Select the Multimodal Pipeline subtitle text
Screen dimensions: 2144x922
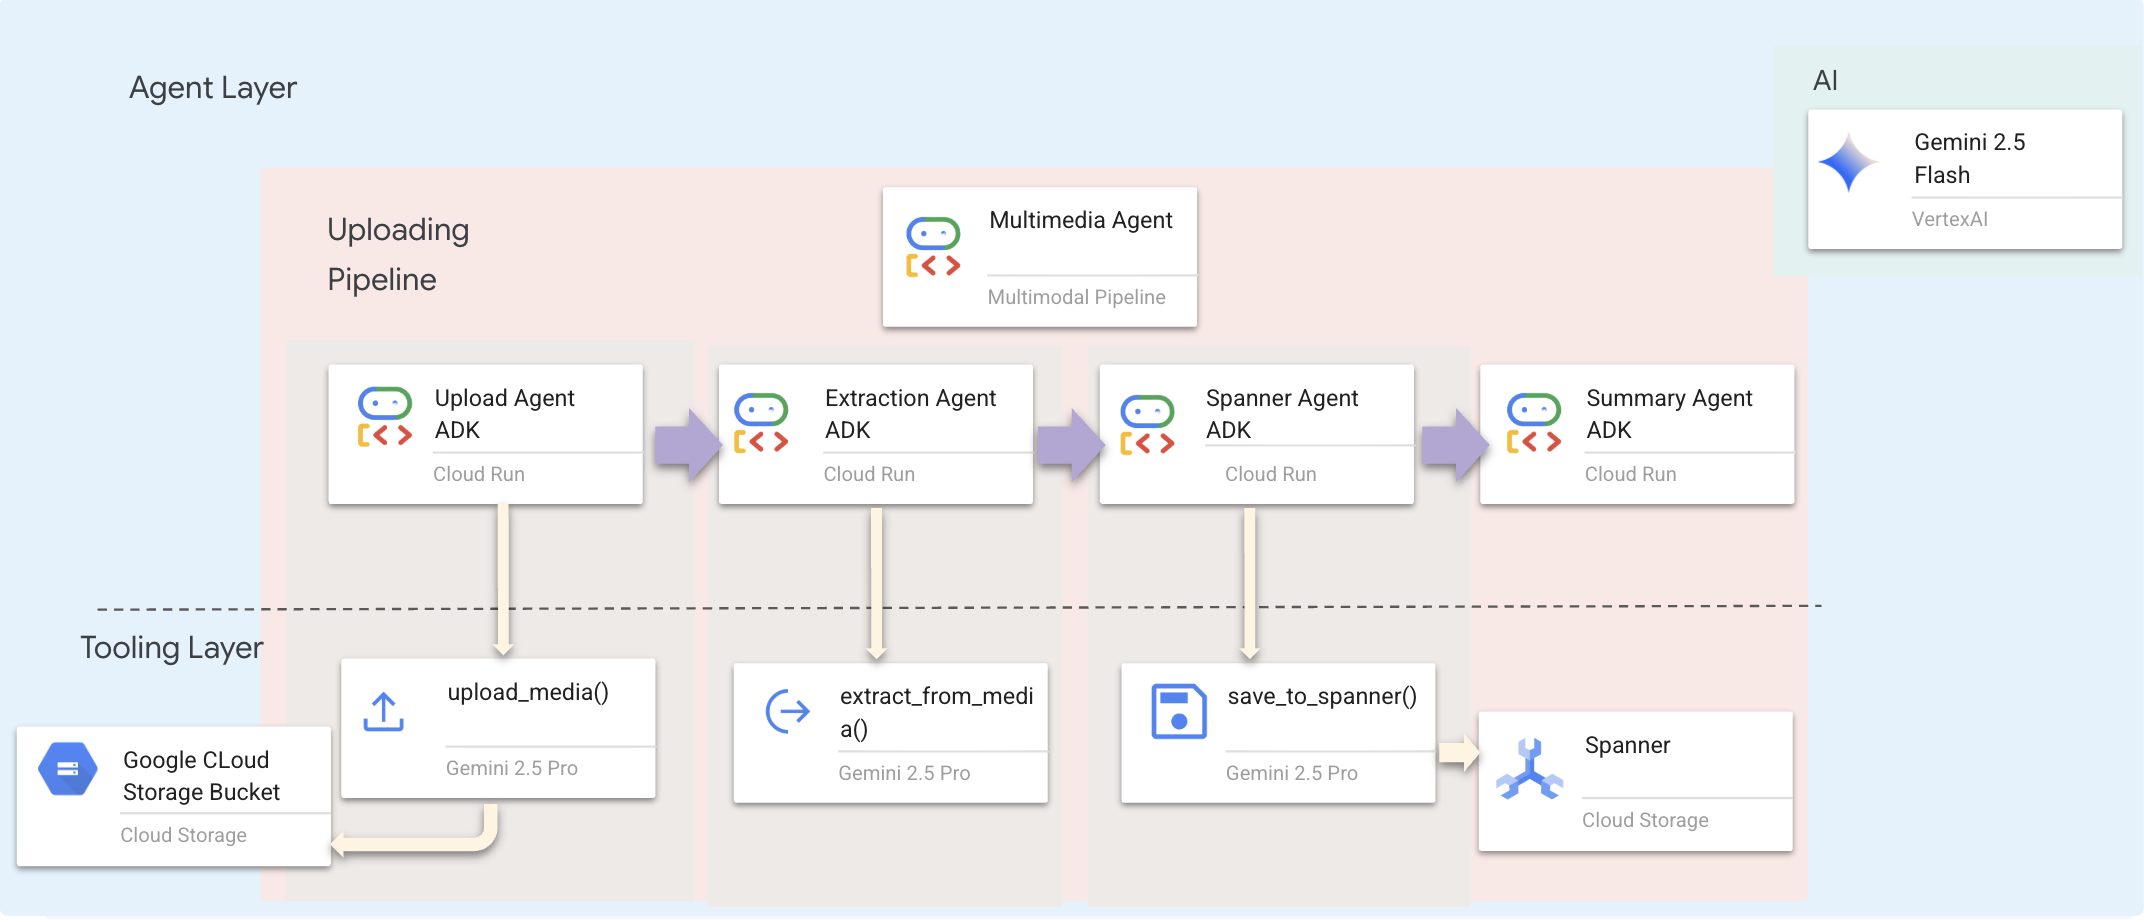click(x=1076, y=297)
